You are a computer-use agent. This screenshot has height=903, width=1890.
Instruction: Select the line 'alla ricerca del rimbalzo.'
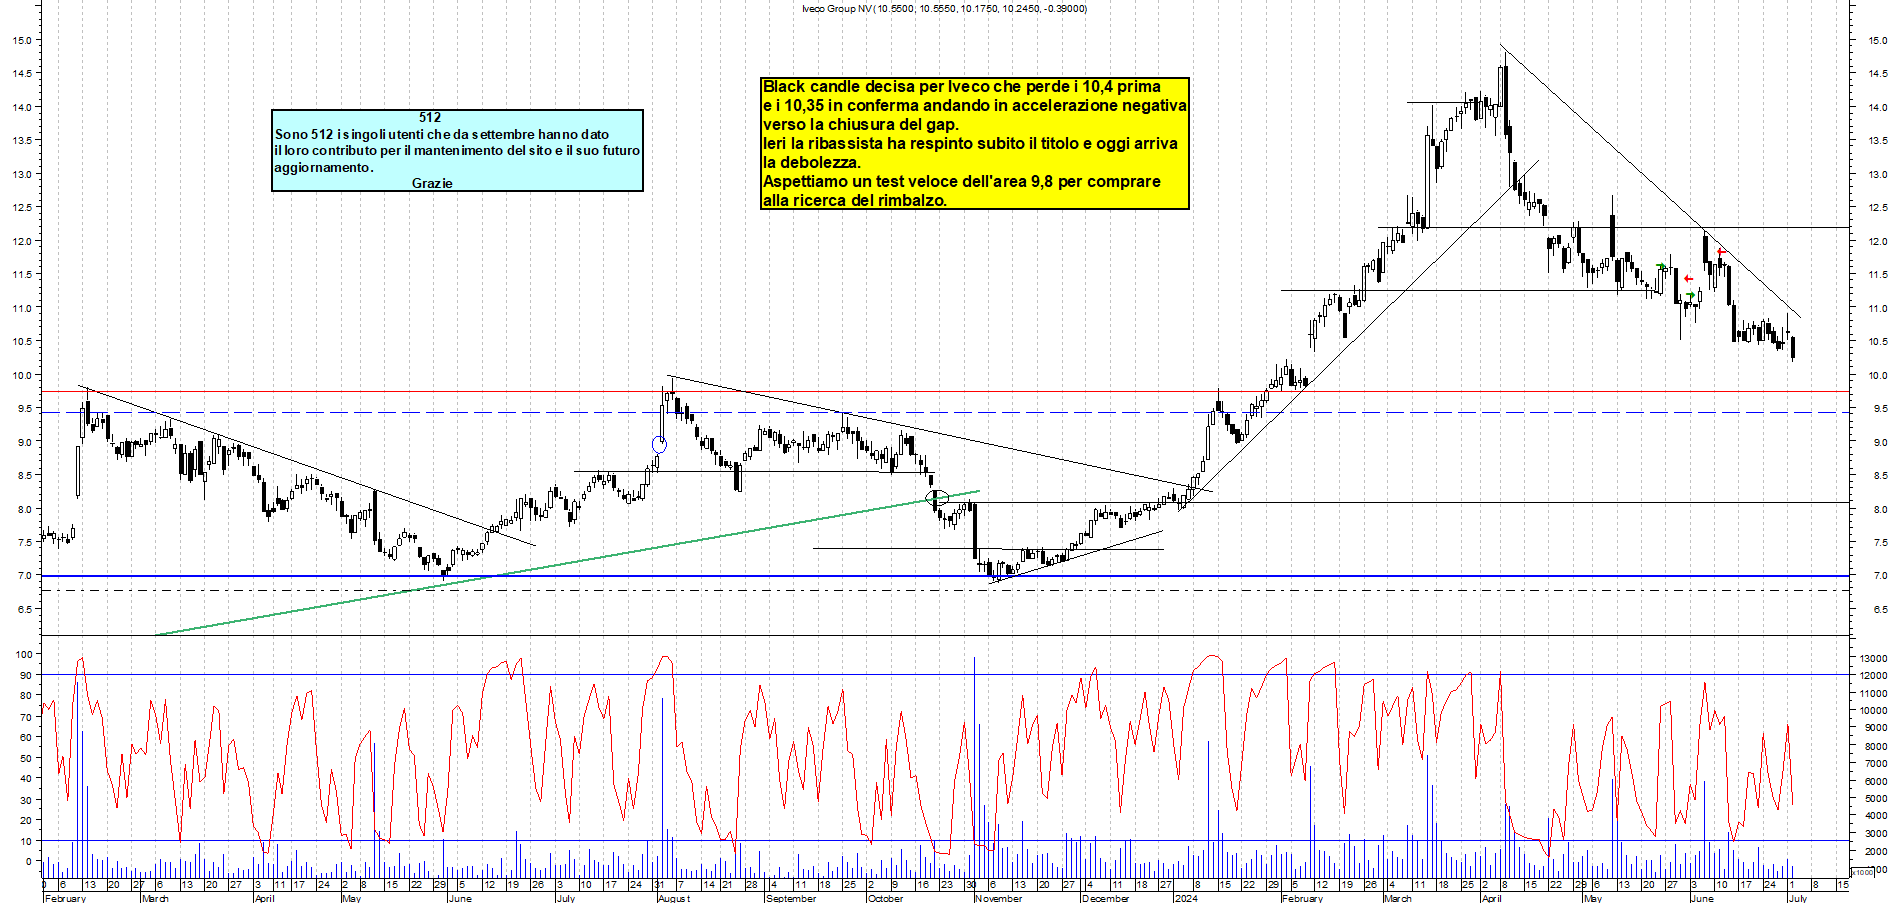coord(855,201)
